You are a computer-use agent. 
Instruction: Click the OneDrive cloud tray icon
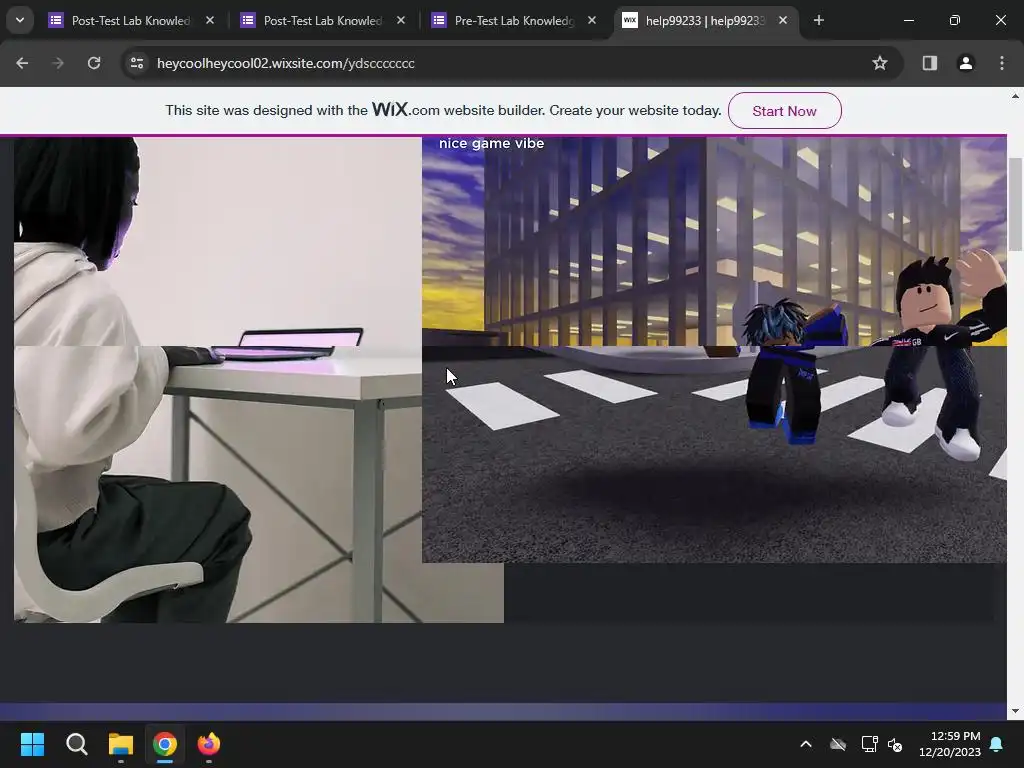pyautogui.click(x=838, y=744)
